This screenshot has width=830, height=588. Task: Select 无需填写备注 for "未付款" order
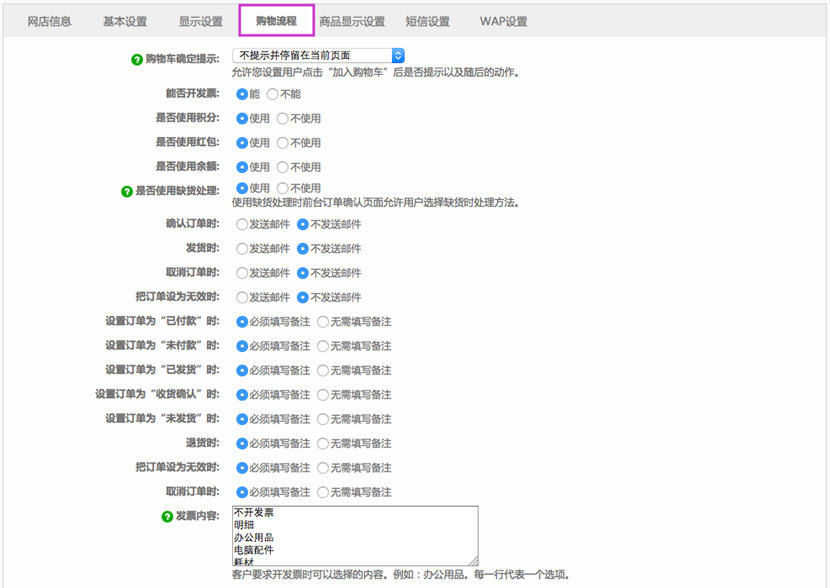(323, 346)
